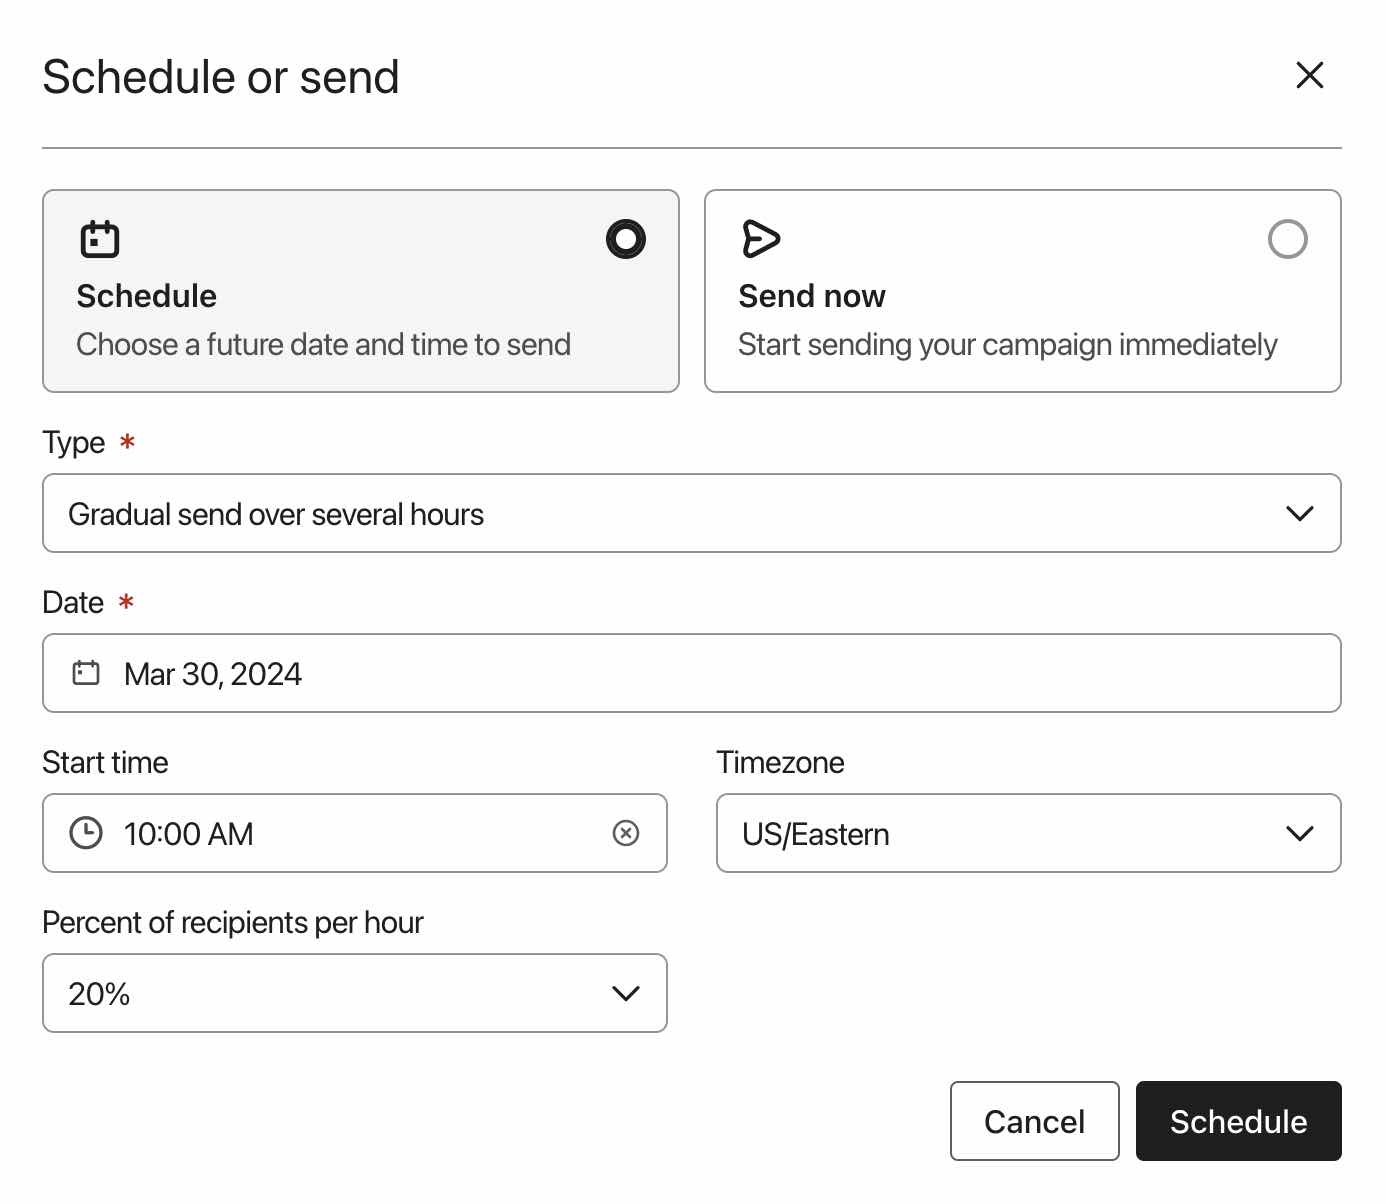Click the calendar icon in the Date field
1386x1204 pixels.
pyautogui.click(x=85, y=672)
